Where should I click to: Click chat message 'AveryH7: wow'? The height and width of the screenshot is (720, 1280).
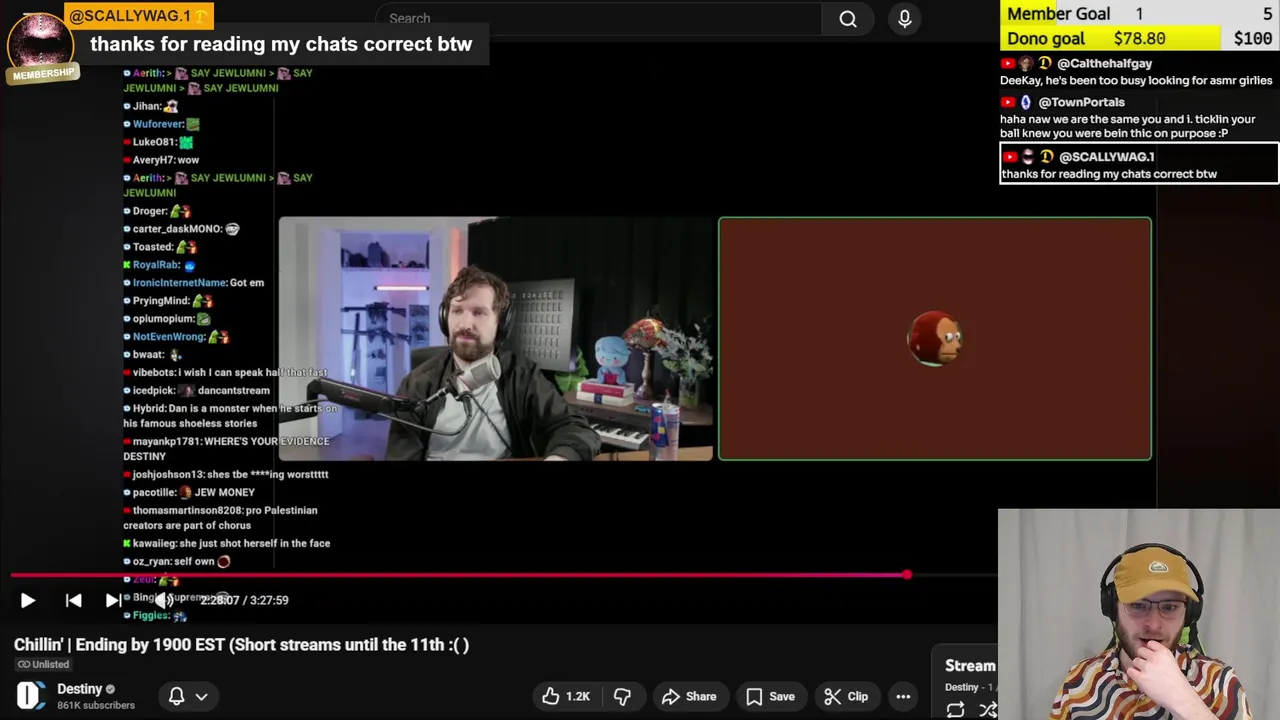tap(161, 160)
